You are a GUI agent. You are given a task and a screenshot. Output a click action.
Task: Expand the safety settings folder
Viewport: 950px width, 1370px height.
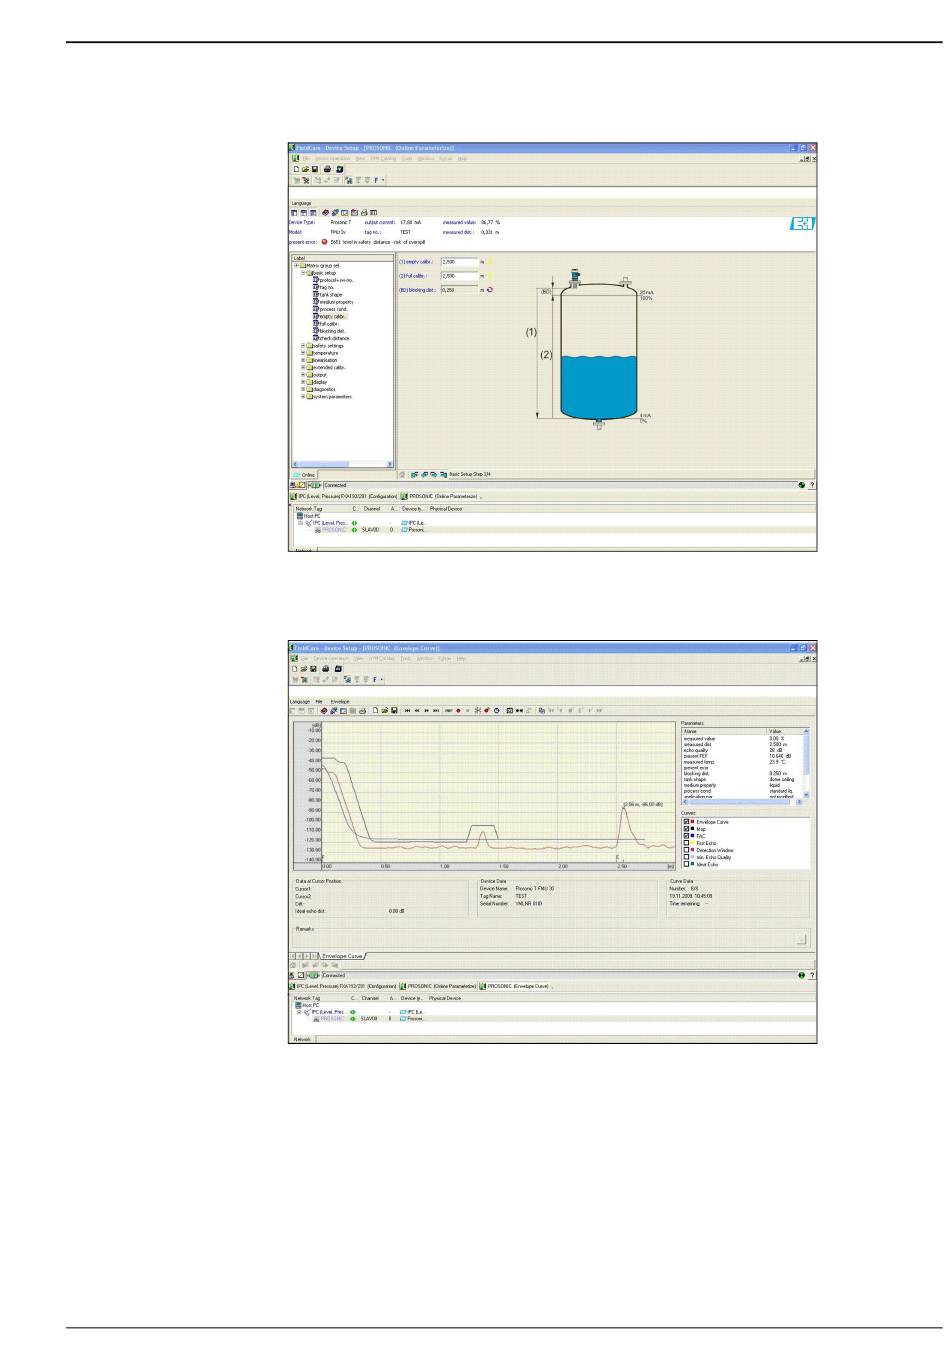click(x=303, y=346)
